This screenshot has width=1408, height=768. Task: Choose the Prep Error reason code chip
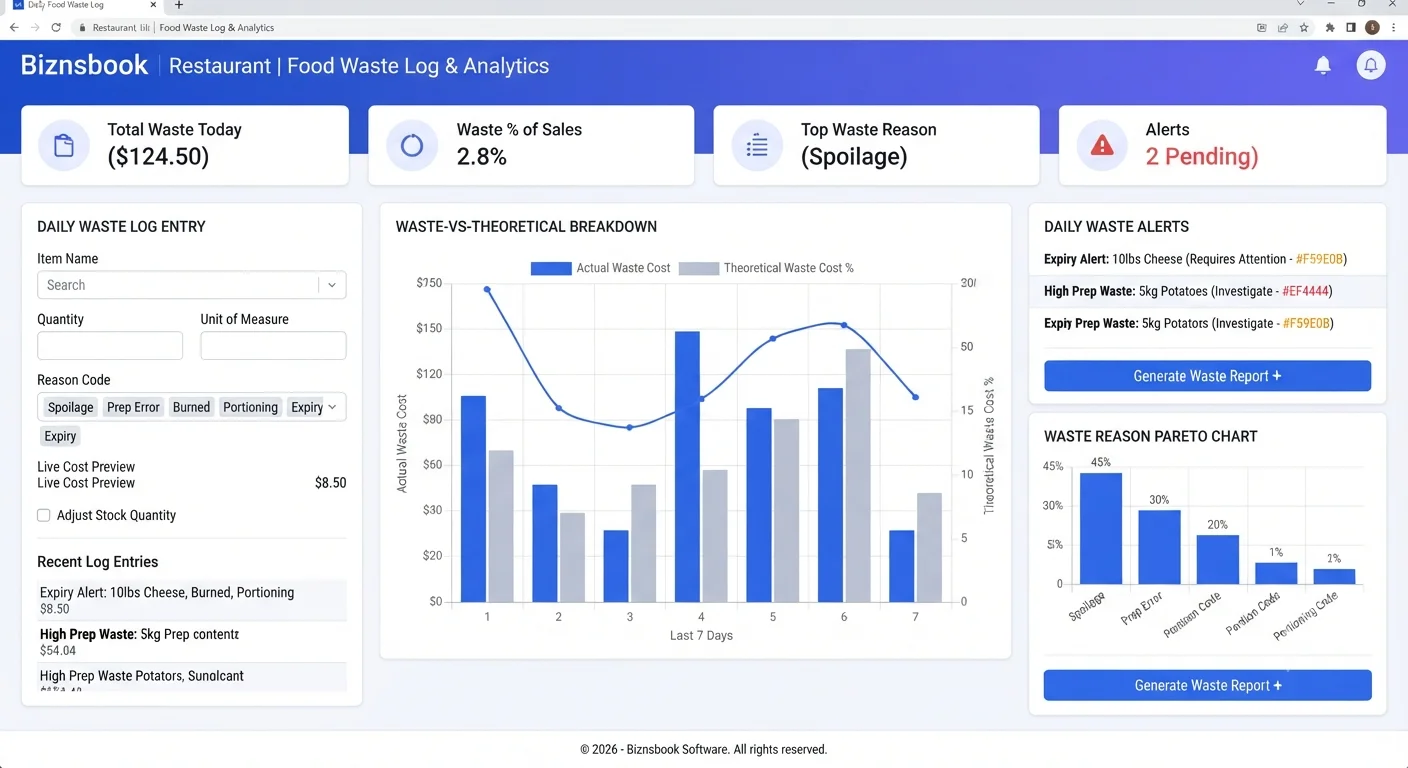coord(134,407)
